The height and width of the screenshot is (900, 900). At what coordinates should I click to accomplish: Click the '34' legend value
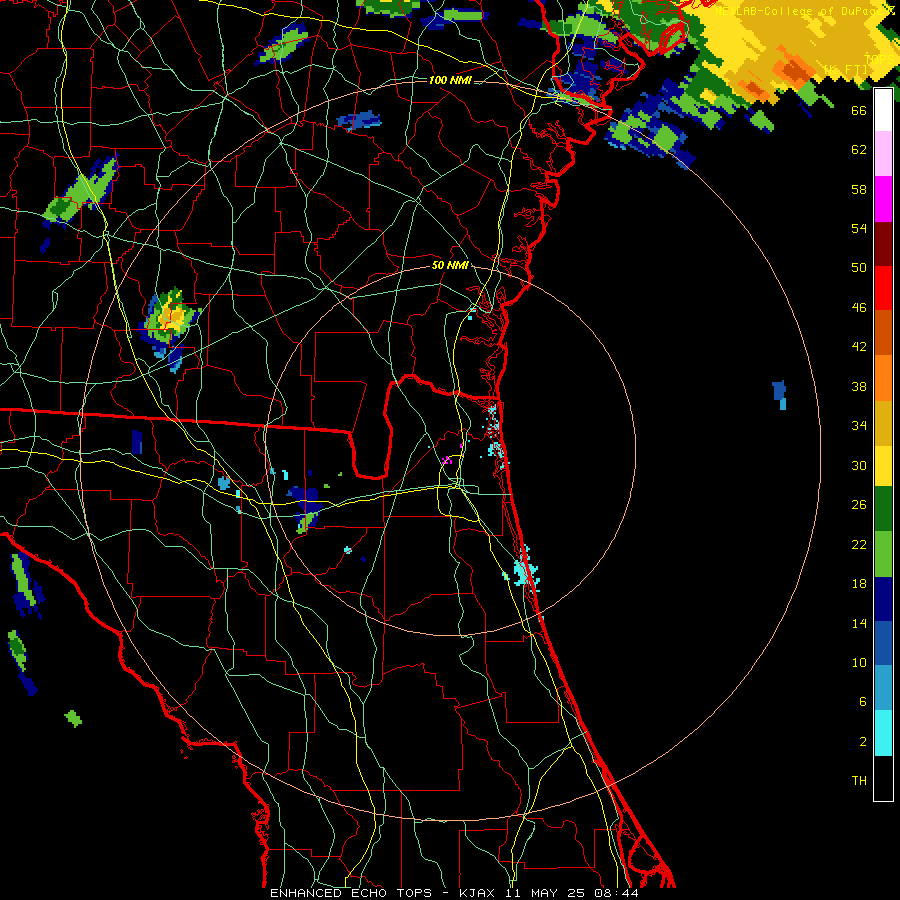coord(859,425)
